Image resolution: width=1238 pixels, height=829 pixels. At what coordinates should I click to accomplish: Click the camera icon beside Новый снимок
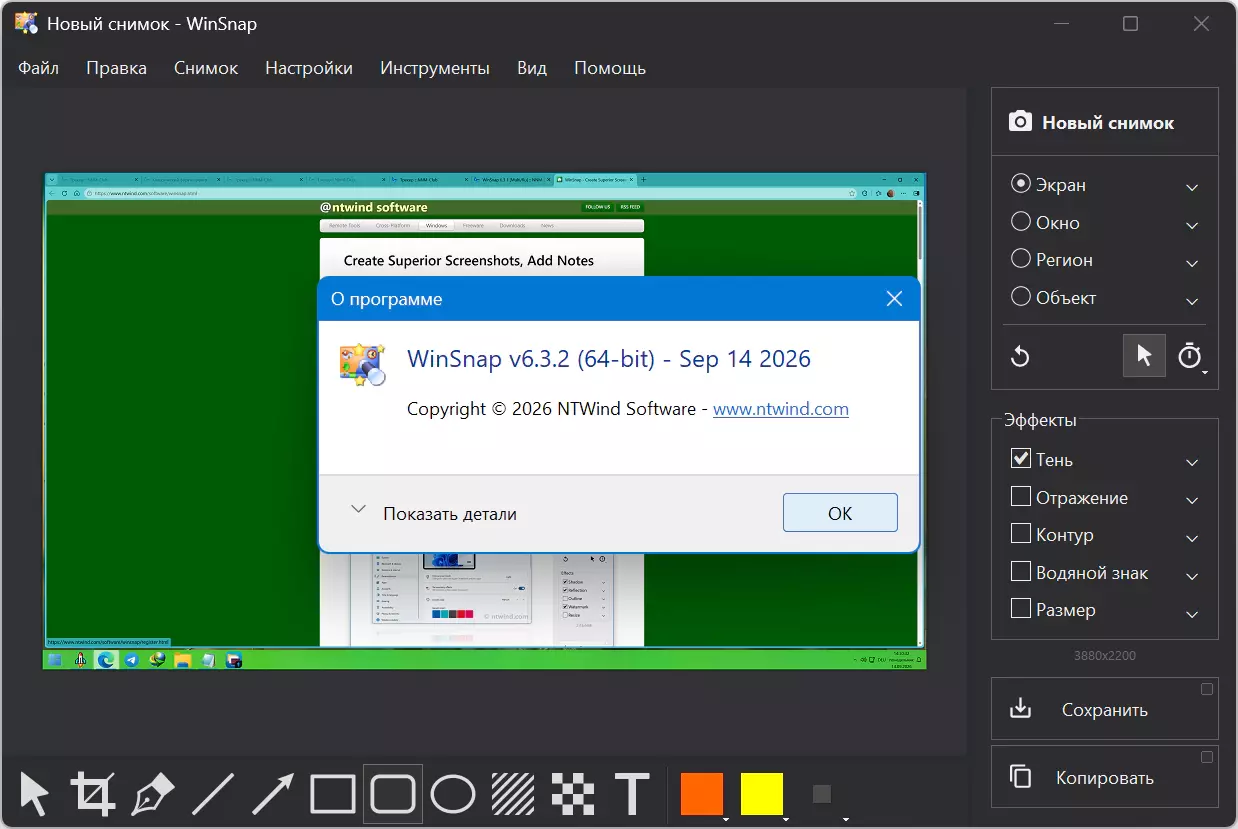1020,122
